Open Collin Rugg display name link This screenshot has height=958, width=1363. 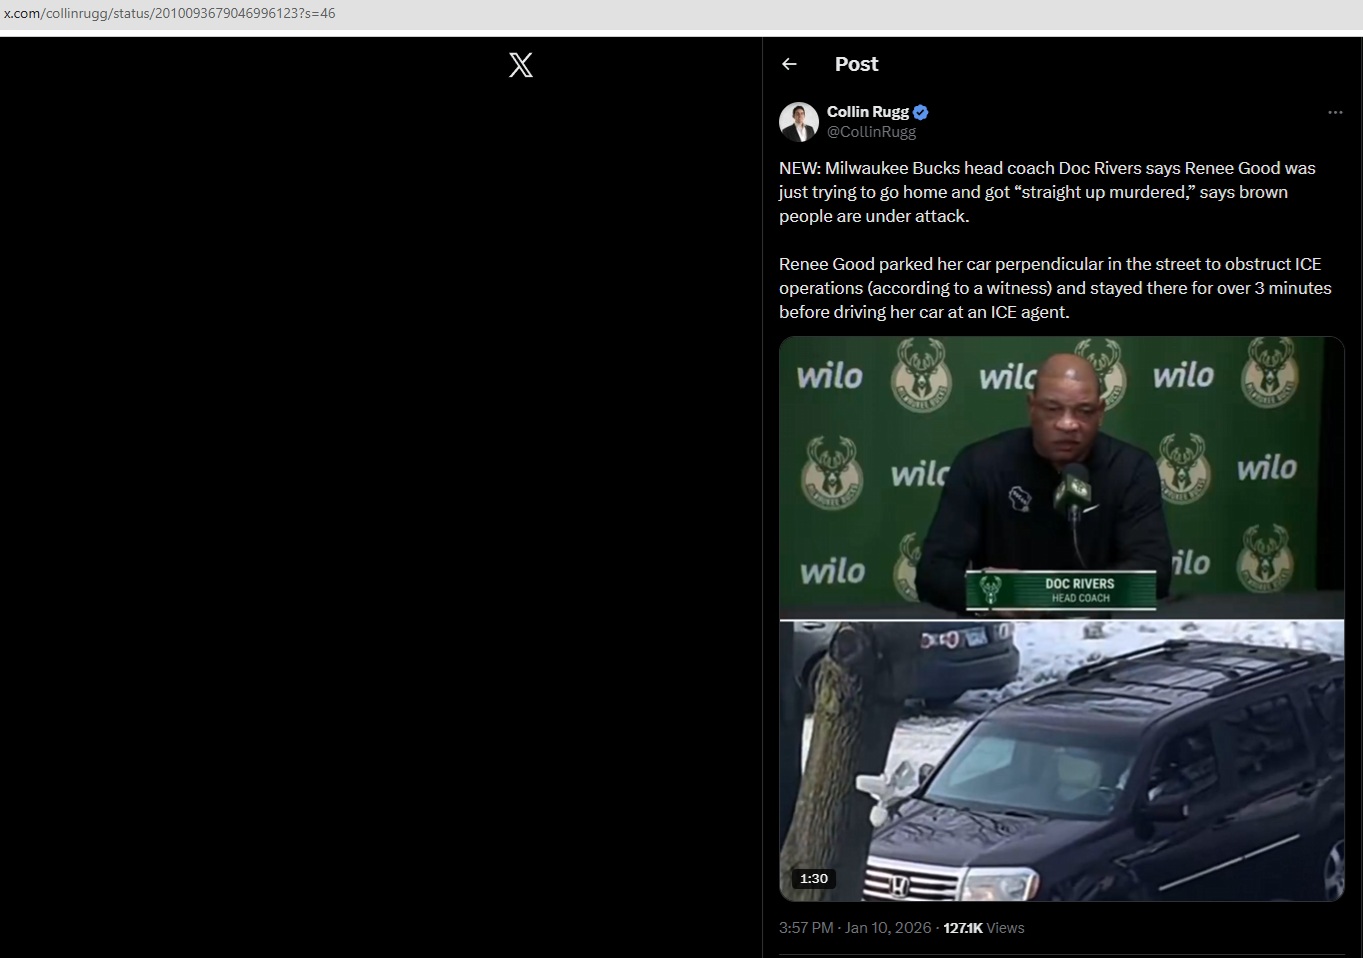point(868,112)
